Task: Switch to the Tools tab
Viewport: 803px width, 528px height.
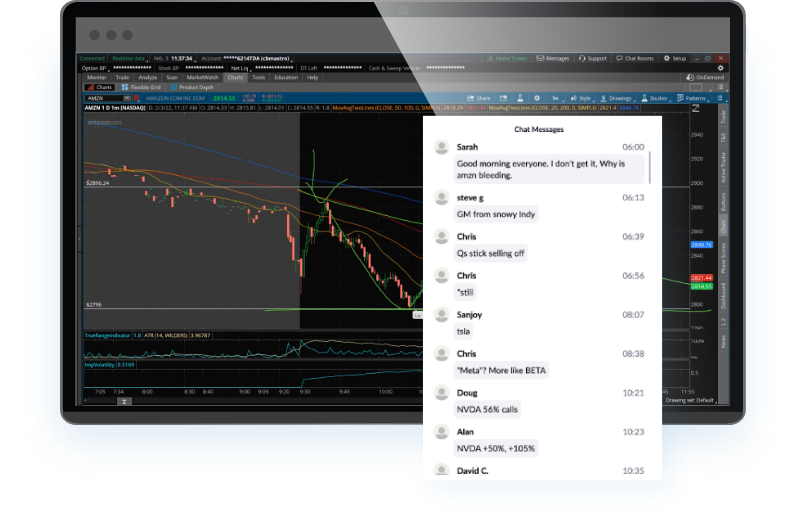Action: [x=259, y=77]
